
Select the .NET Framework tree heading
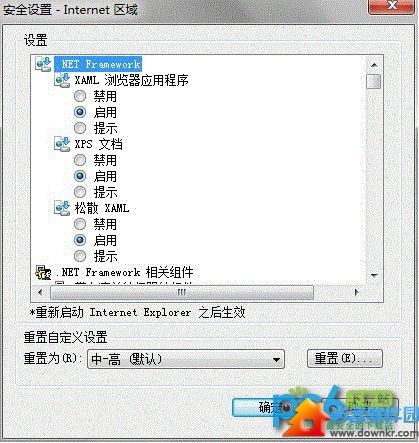(x=98, y=64)
